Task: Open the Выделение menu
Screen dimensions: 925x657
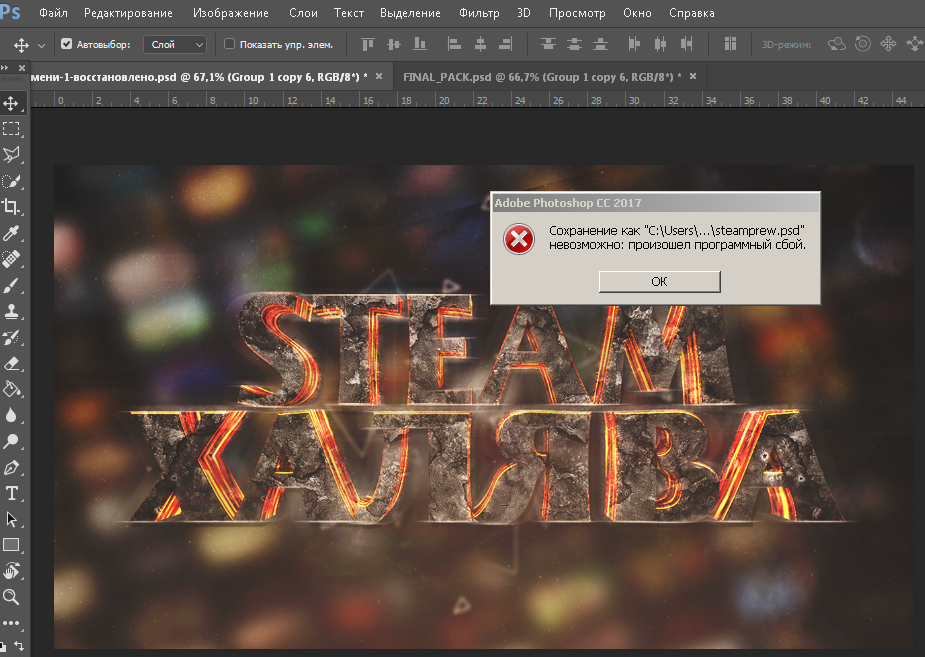Action: pos(410,13)
